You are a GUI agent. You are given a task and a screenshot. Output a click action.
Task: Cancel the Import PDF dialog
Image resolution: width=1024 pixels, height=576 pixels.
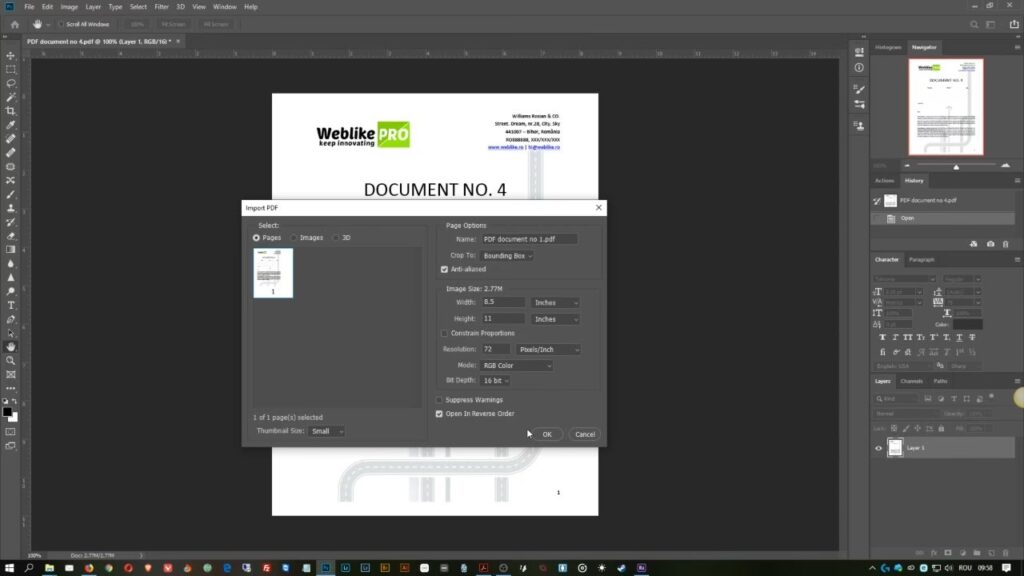(585, 434)
